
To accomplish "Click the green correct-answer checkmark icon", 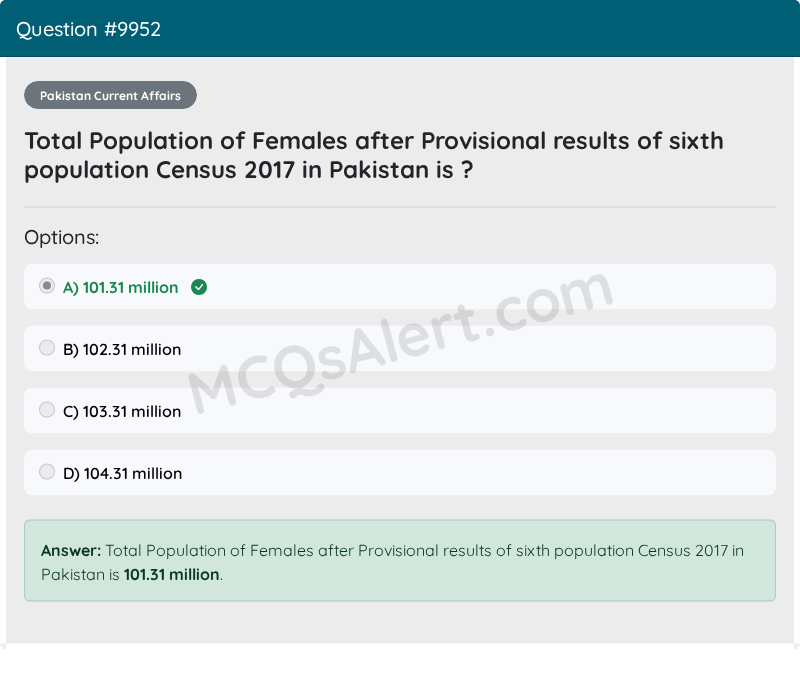I will (x=199, y=288).
